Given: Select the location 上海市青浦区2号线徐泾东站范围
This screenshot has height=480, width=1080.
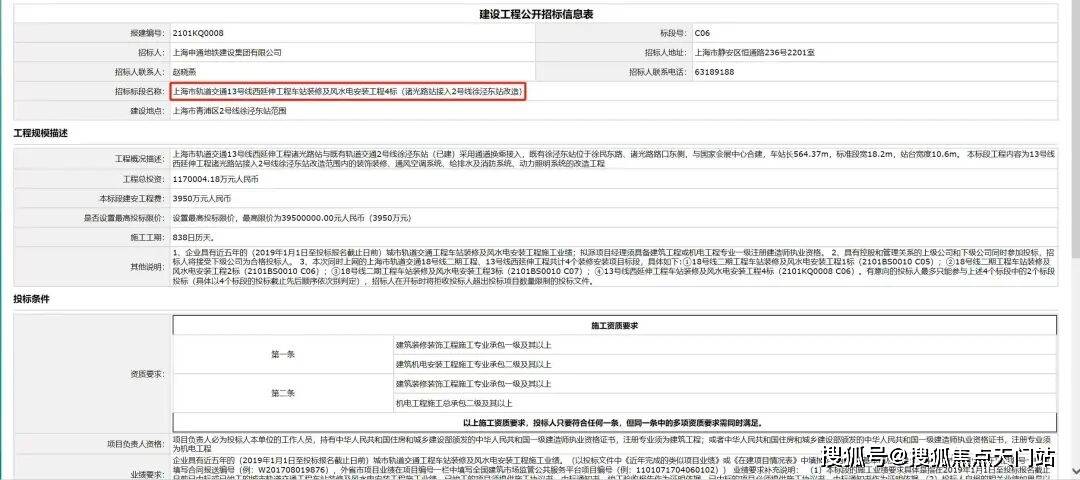Looking at the screenshot, I should (x=229, y=110).
